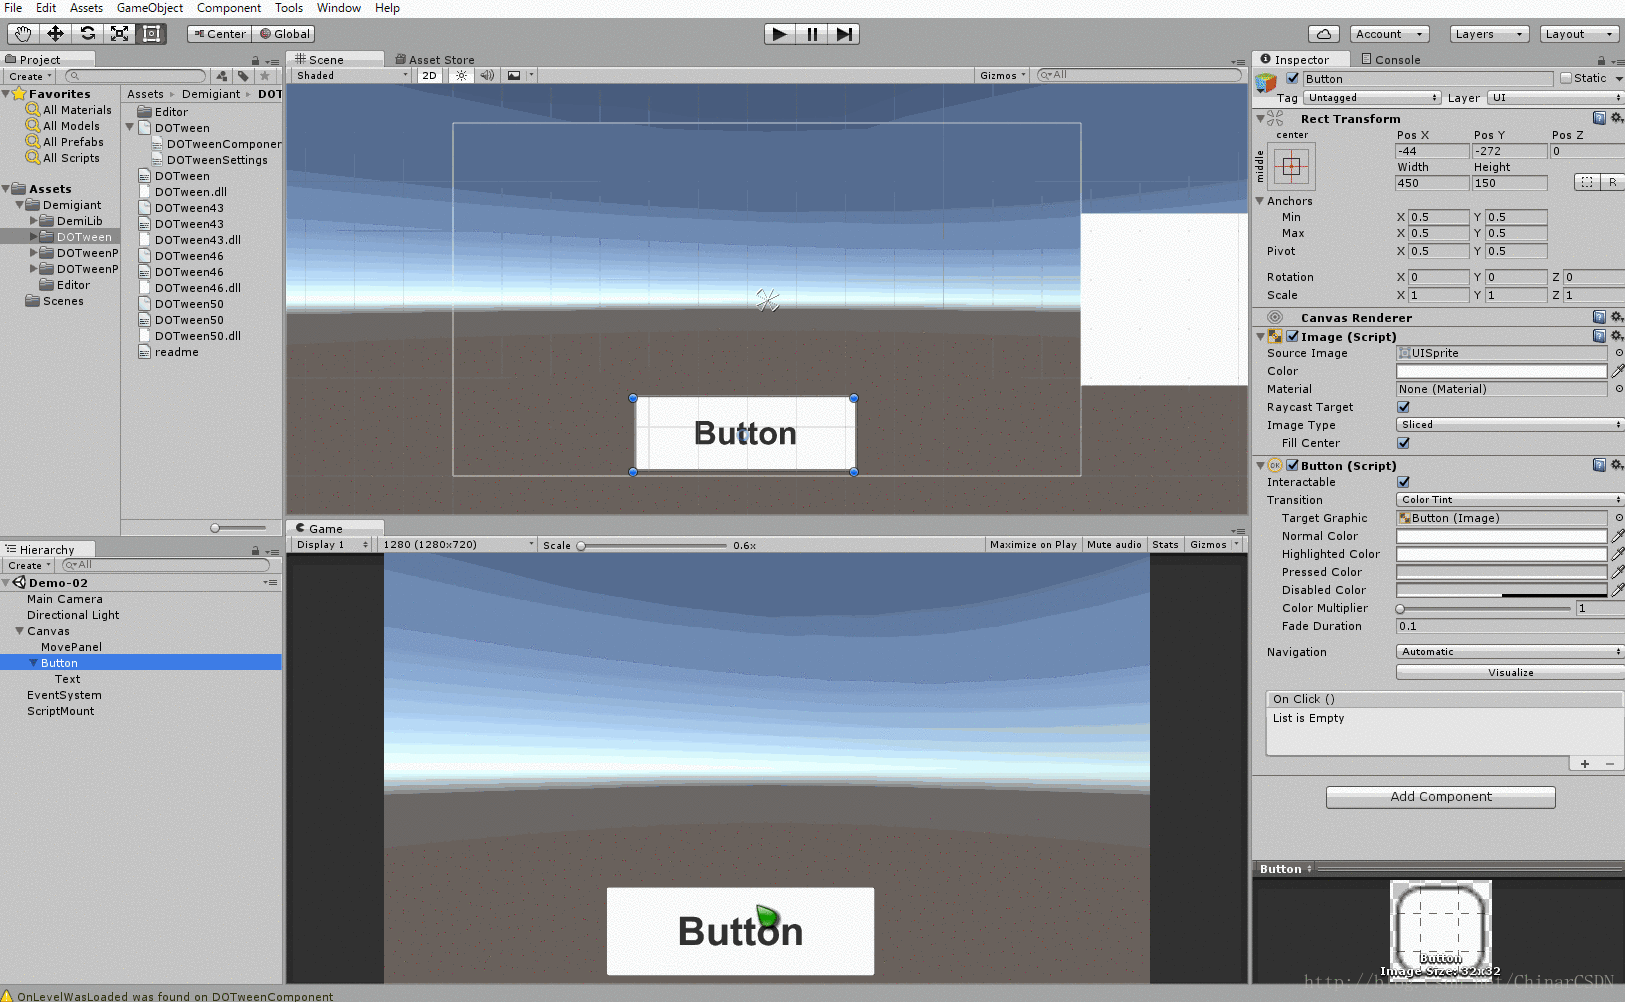Select the Scale tool
Viewport: 1625px width, 1002px height.
pyautogui.click(x=119, y=34)
